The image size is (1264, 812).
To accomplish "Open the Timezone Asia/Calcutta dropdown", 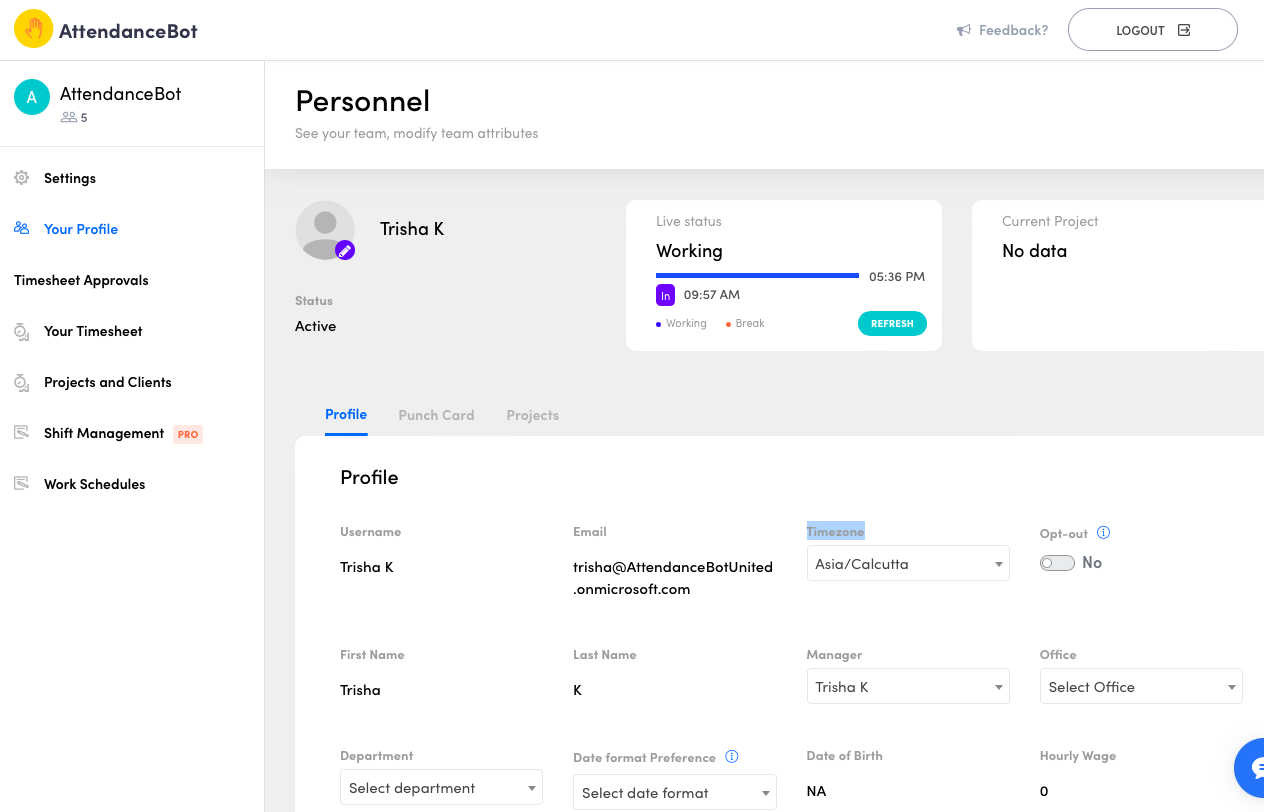I will [908, 563].
